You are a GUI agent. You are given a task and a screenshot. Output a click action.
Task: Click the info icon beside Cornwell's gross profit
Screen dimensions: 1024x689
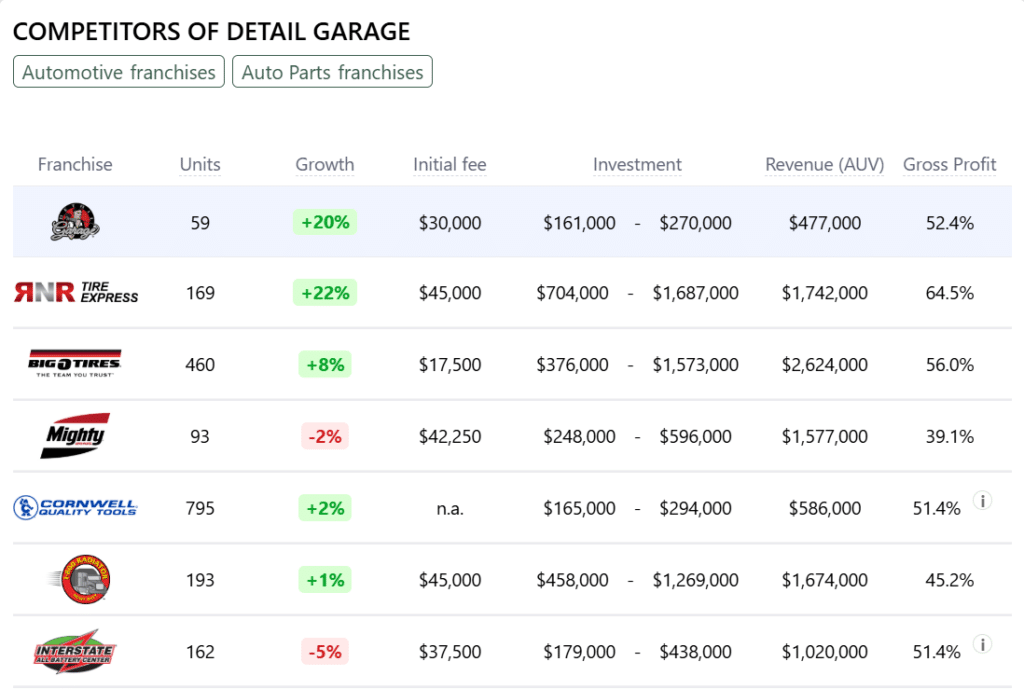(982, 501)
